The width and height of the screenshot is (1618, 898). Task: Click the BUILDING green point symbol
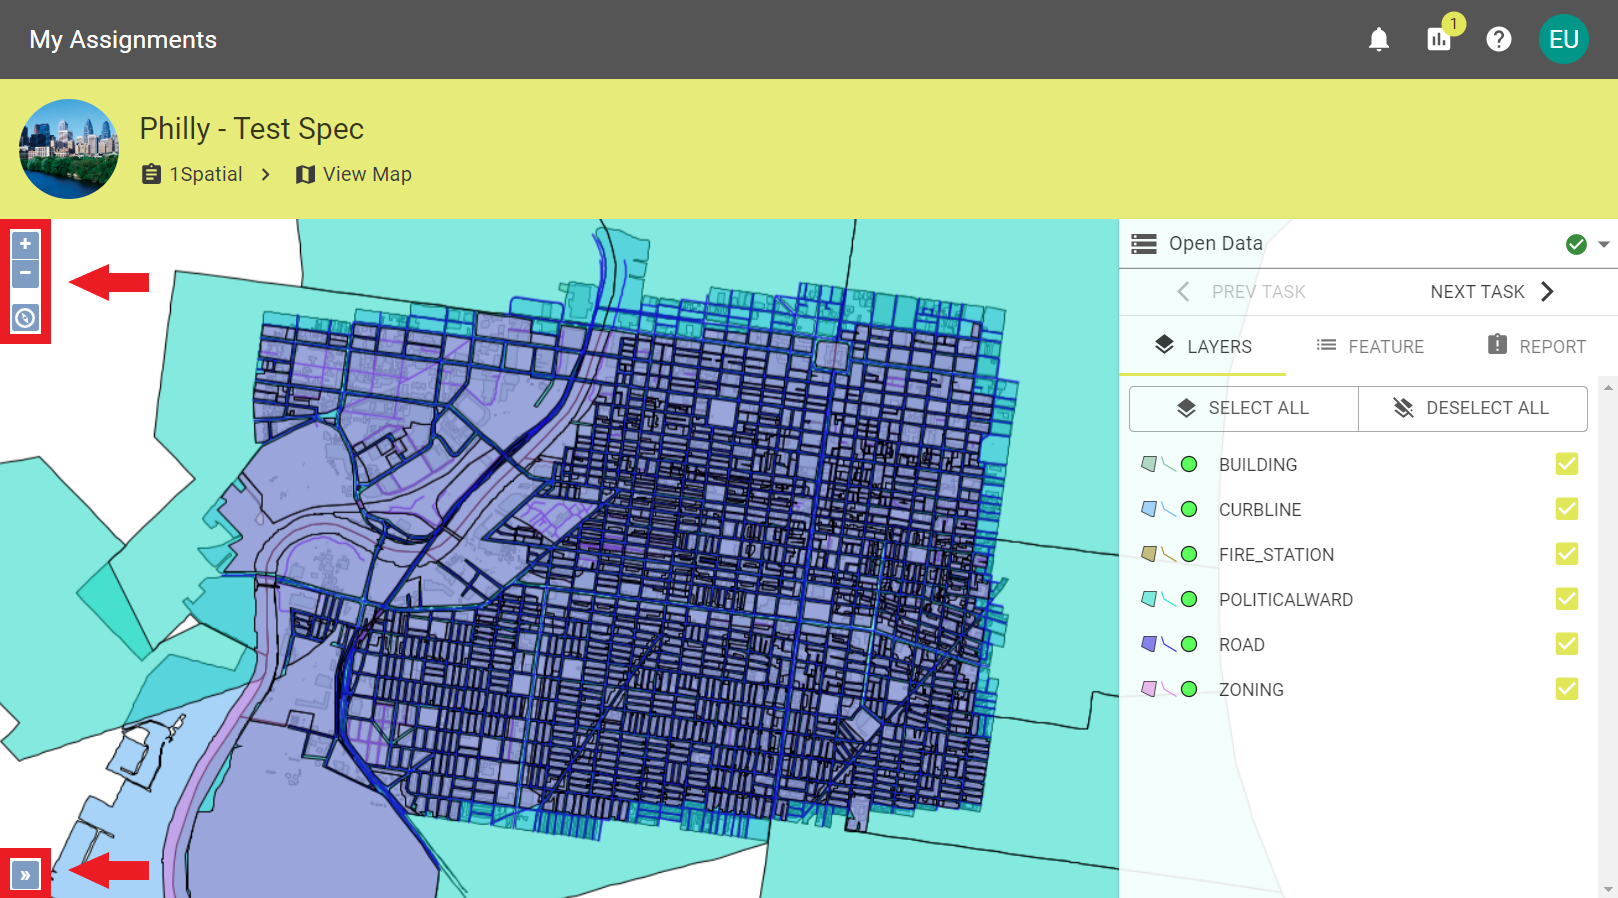tap(1189, 464)
